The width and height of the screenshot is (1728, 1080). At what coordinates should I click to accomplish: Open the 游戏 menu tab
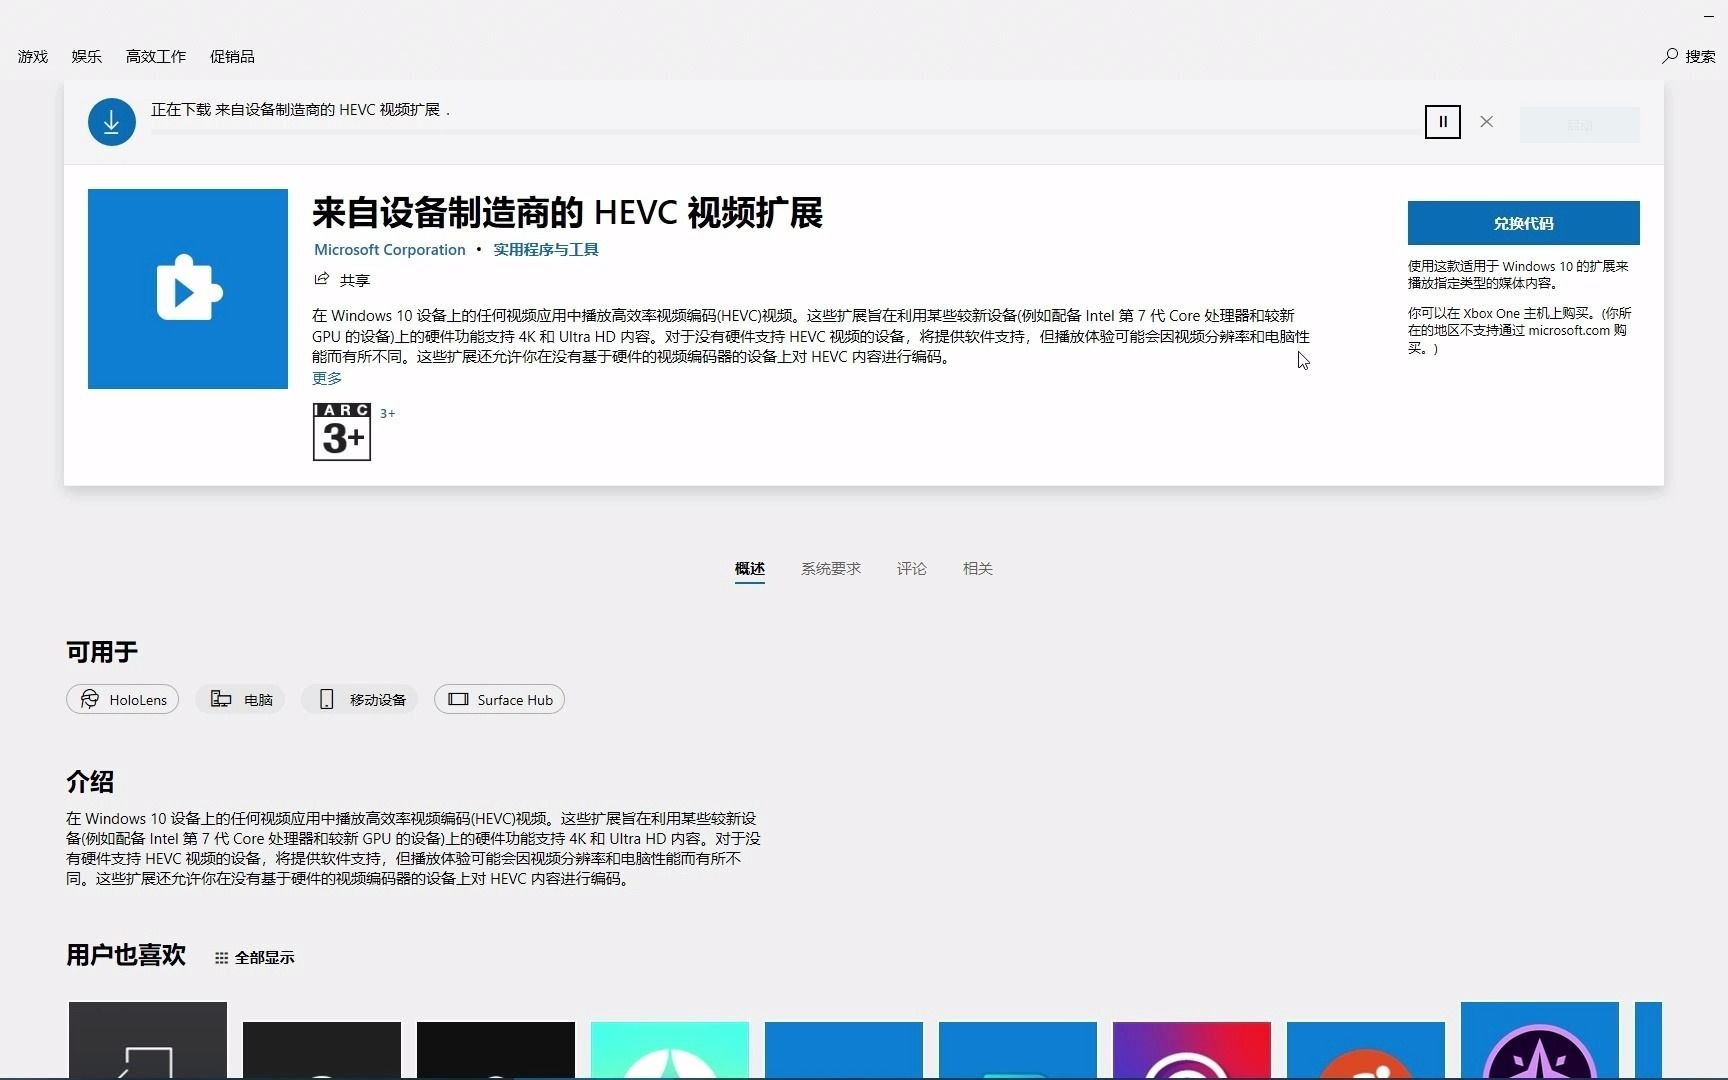tap(33, 57)
